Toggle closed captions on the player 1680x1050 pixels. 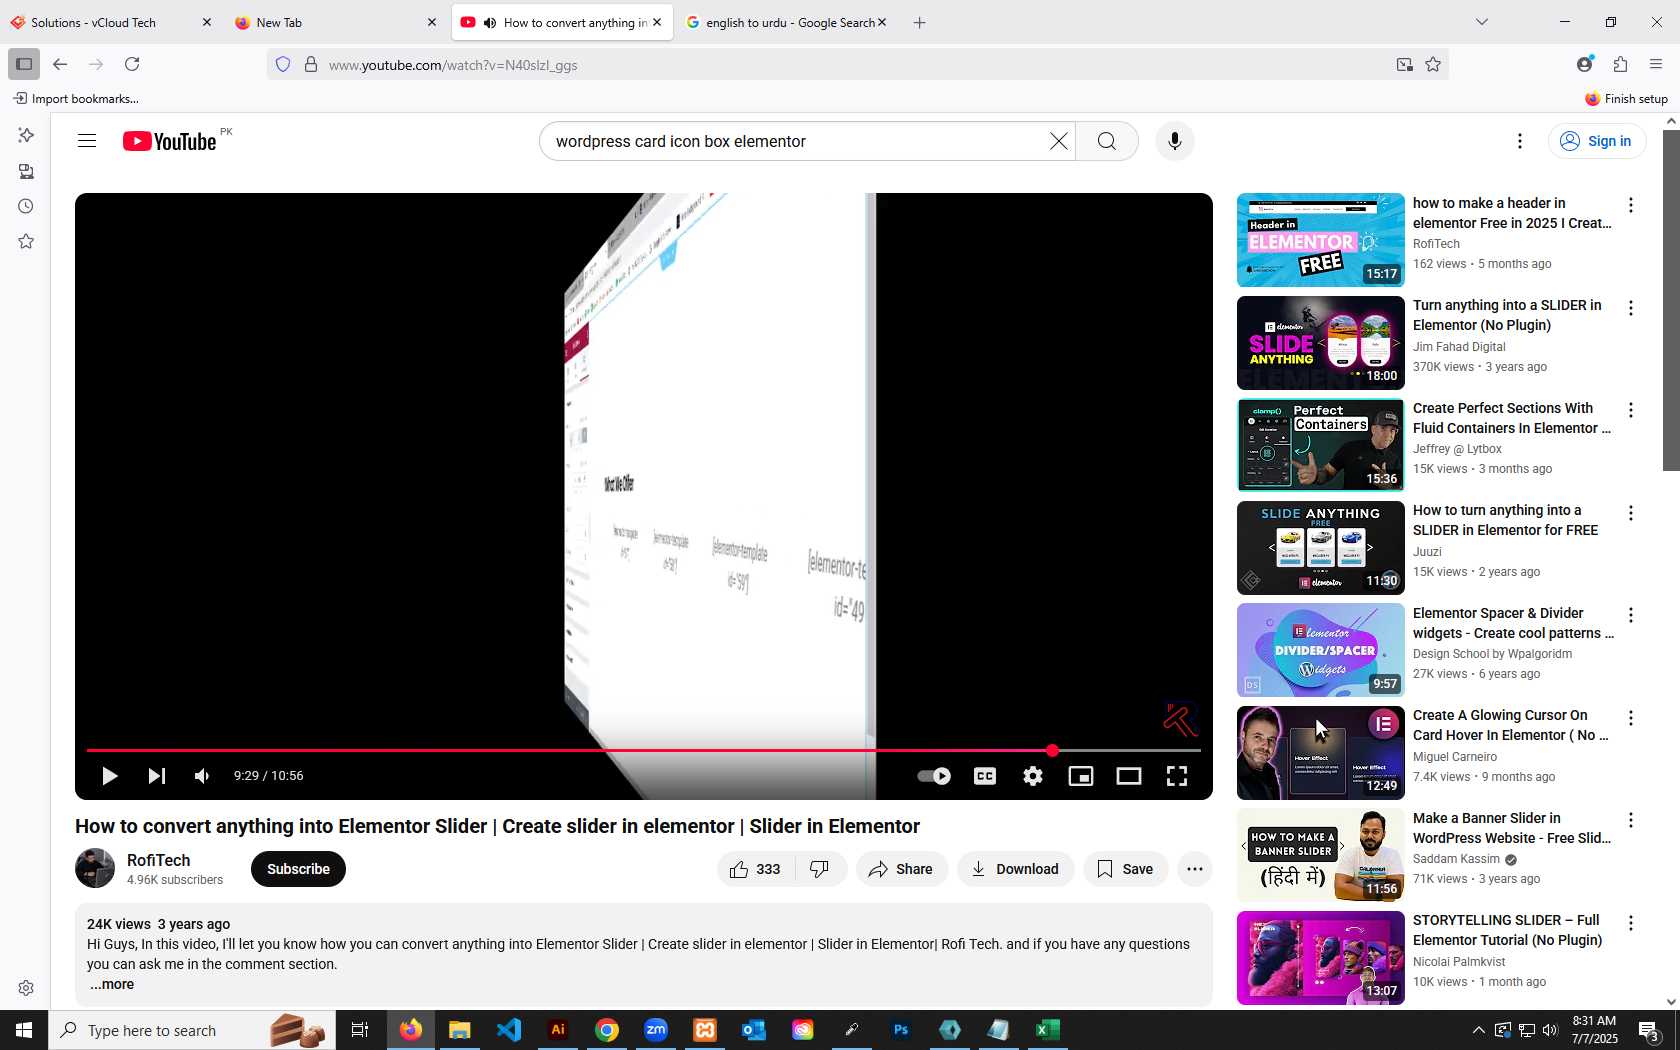pyautogui.click(x=985, y=776)
